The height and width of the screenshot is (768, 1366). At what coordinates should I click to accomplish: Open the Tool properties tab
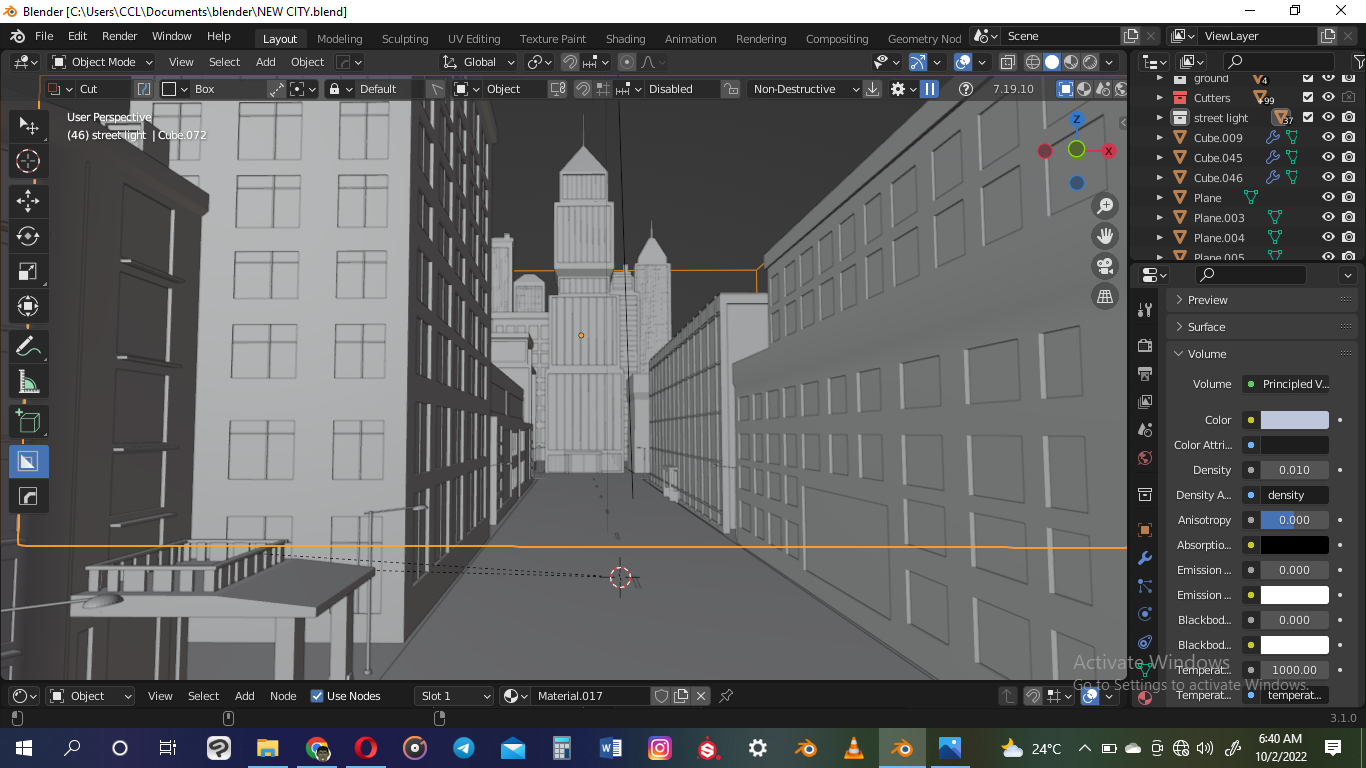1145,310
